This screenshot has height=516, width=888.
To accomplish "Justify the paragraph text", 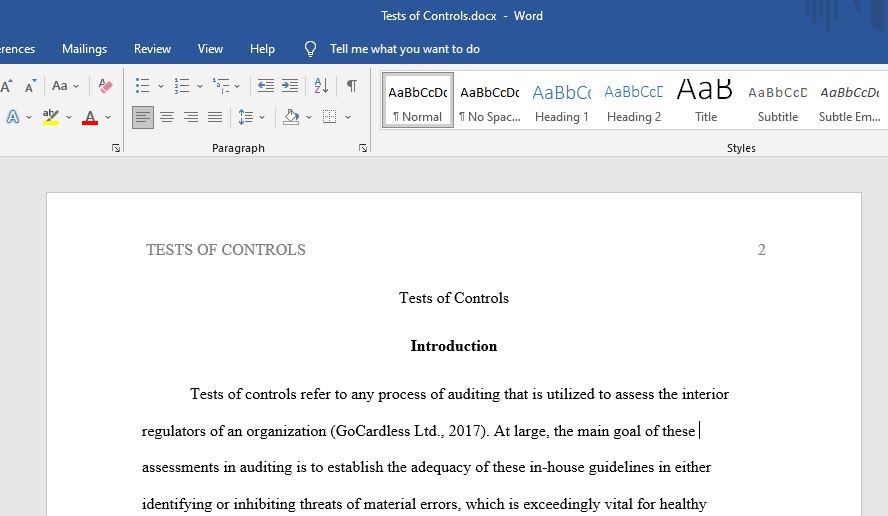I will click(x=215, y=117).
